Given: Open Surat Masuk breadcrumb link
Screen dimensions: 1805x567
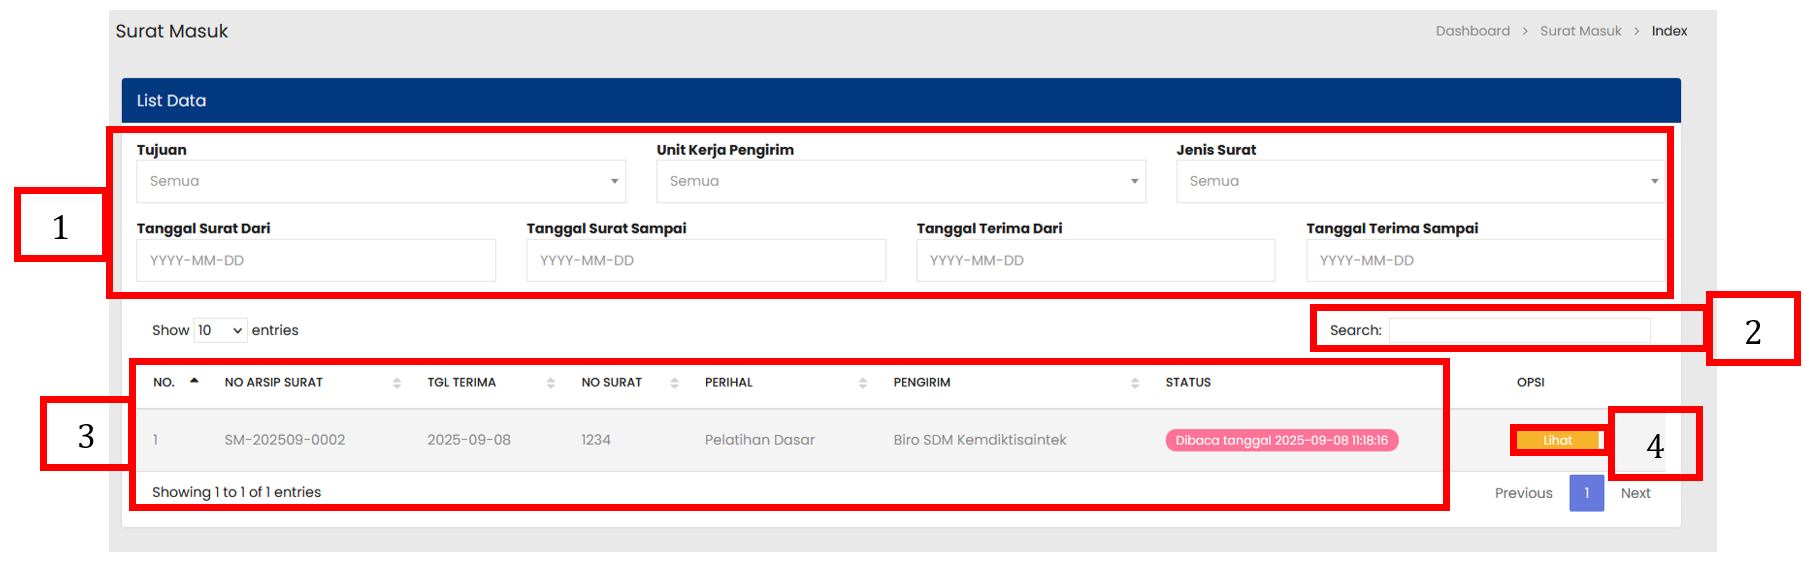Looking at the screenshot, I should pos(1580,31).
